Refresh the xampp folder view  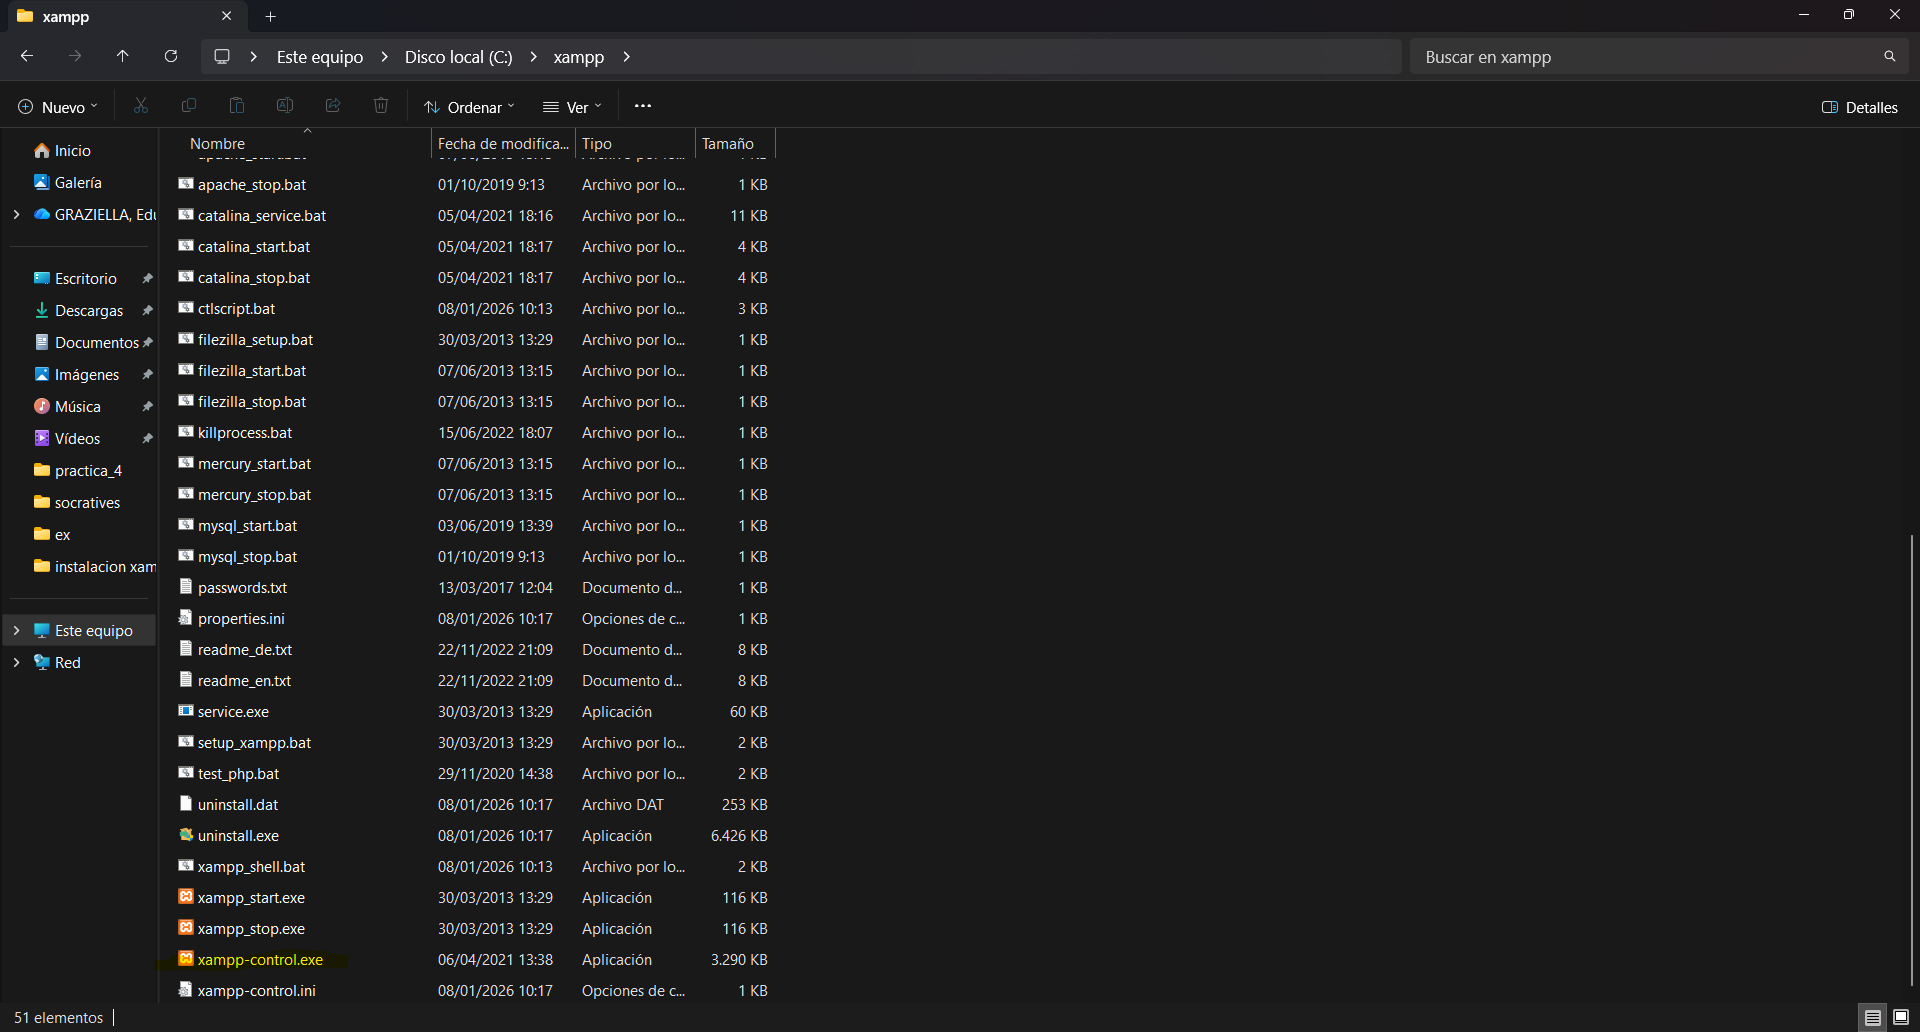[x=171, y=57]
